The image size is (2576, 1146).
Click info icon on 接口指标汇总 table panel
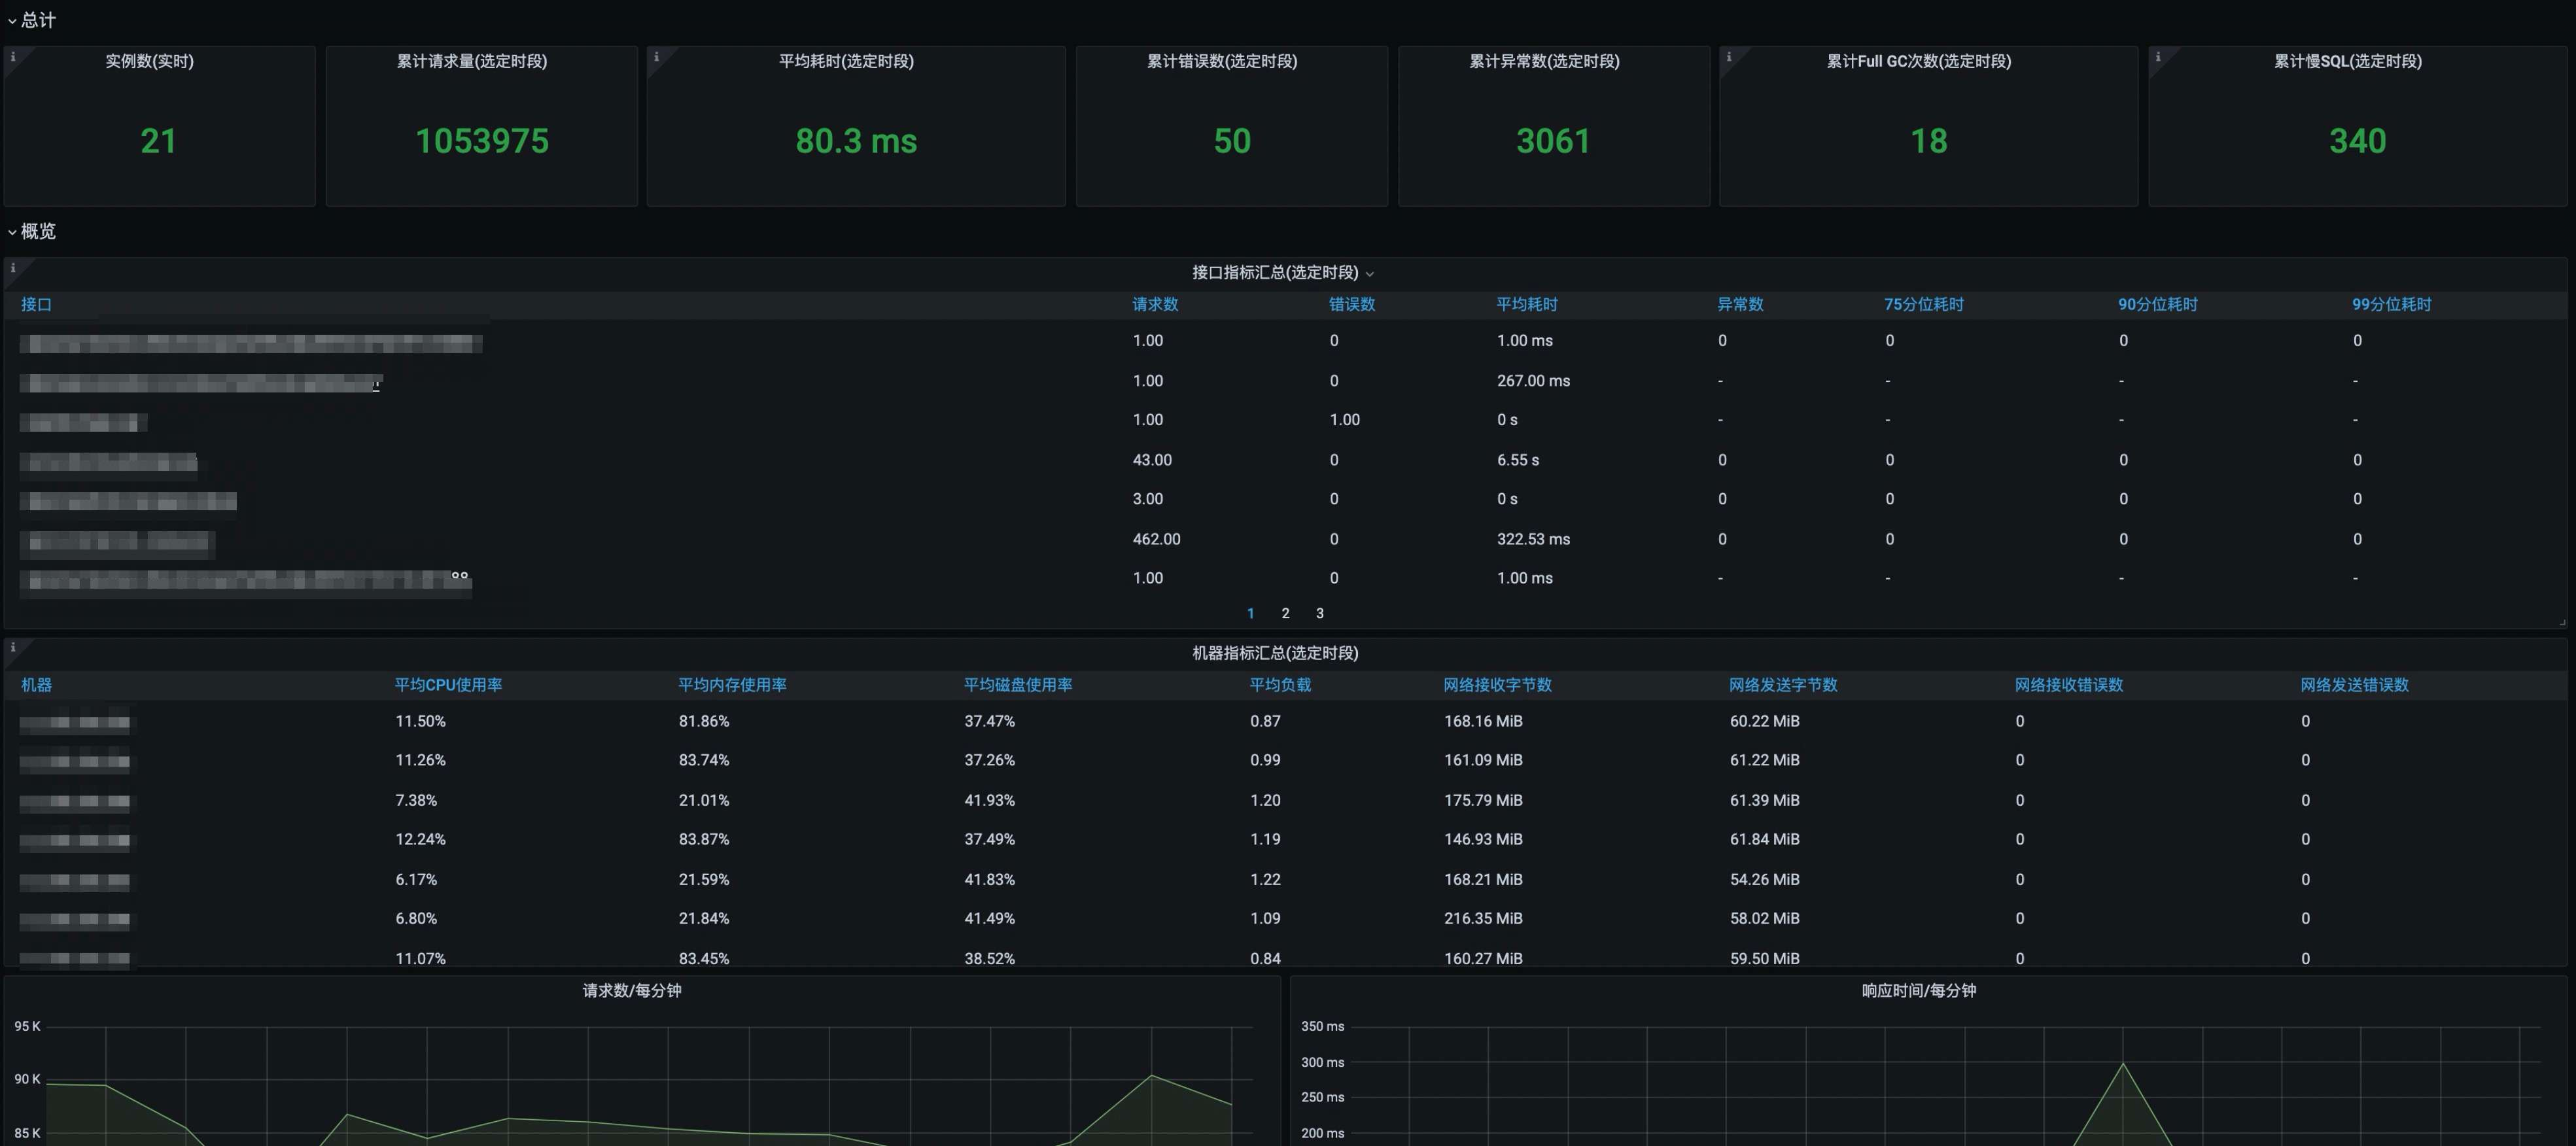(x=13, y=268)
